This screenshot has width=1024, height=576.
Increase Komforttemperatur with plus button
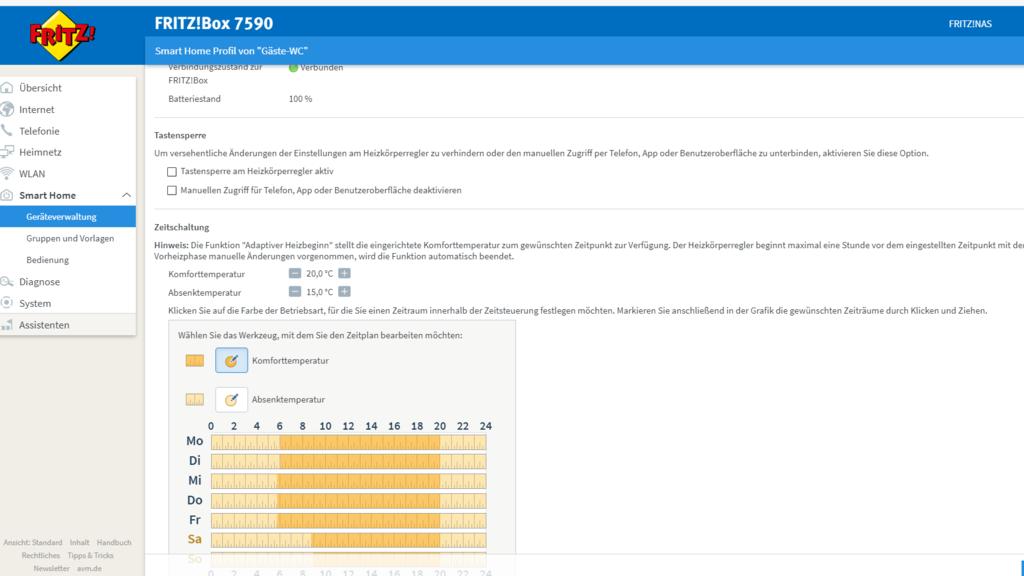click(x=344, y=274)
